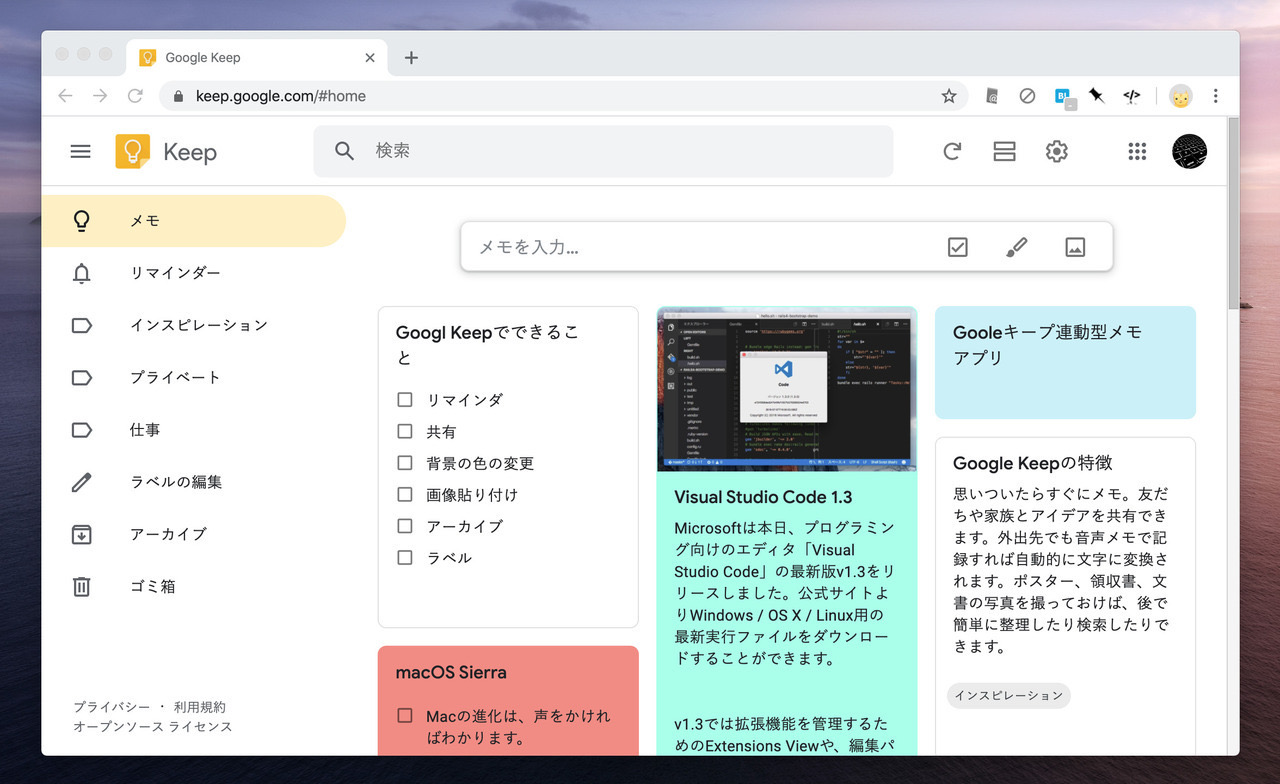Image resolution: width=1280 pixels, height=784 pixels.
Task: Click the Chrome profile avatar icon
Action: pyautogui.click(x=1181, y=96)
